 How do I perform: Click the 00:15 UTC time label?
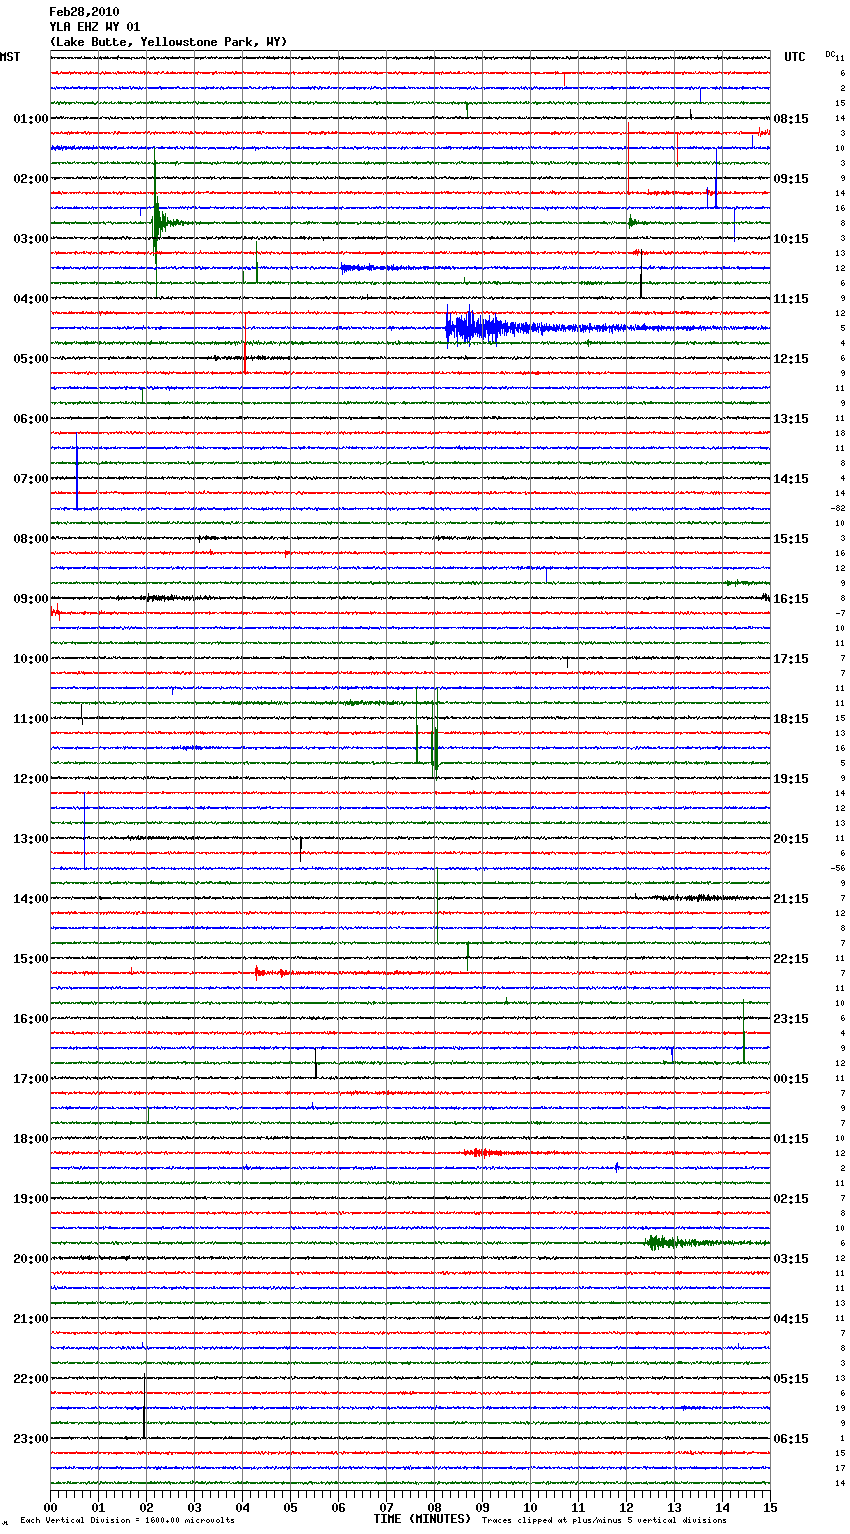791,1079
